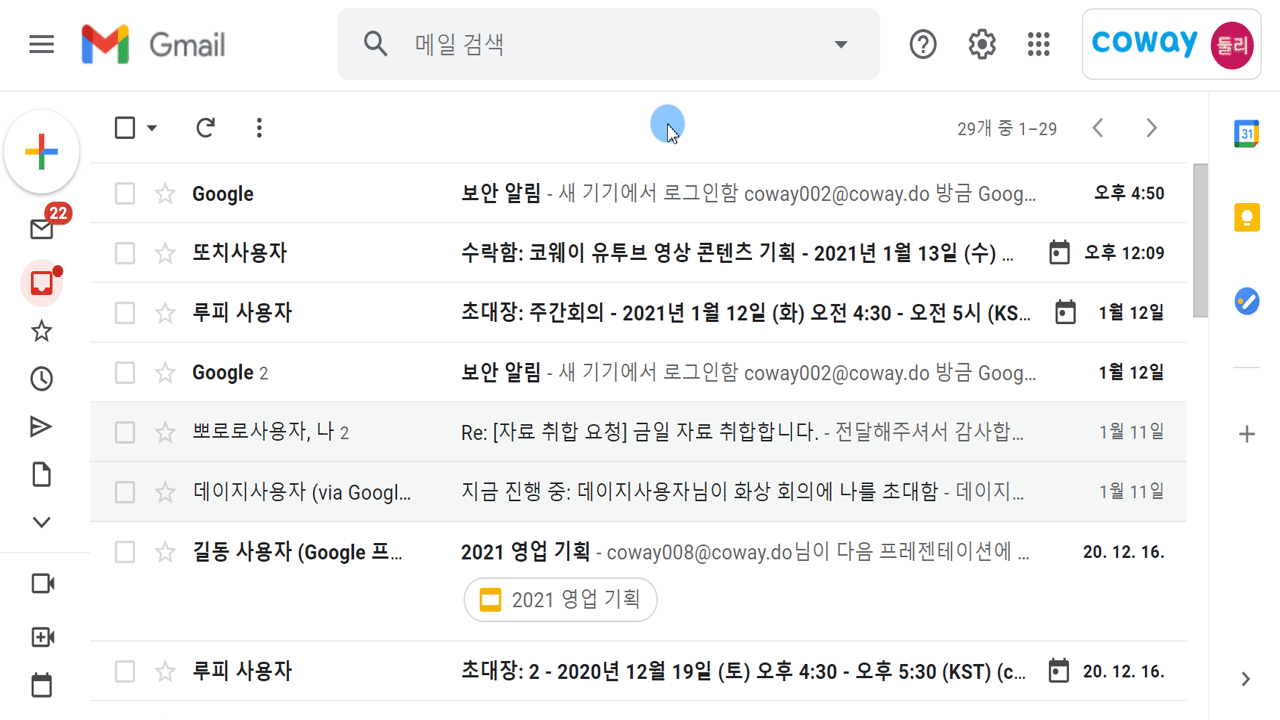Viewport: 1280px width, 720px height.
Task: Open email Re: [자료 취합 요청]
Action: pyautogui.click(x=638, y=432)
